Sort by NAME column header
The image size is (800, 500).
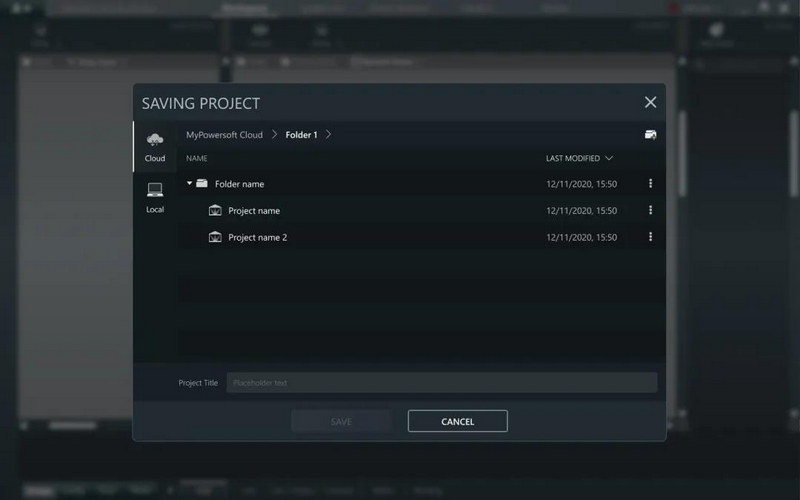coord(196,158)
